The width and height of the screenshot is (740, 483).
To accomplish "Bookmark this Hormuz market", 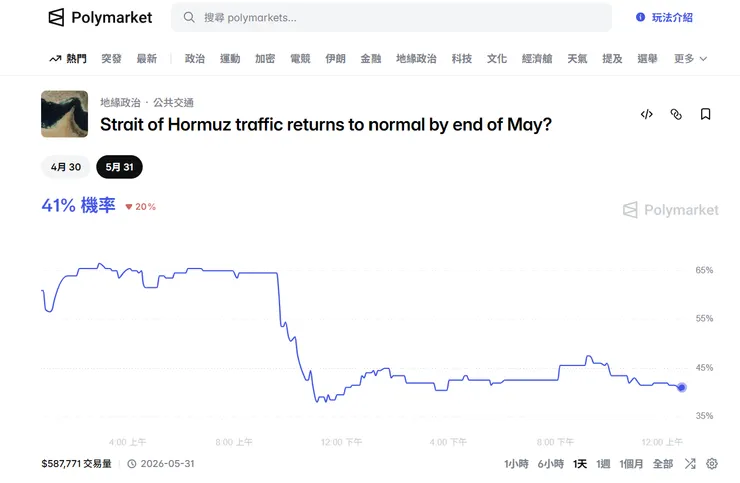I will (x=705, y=115).
